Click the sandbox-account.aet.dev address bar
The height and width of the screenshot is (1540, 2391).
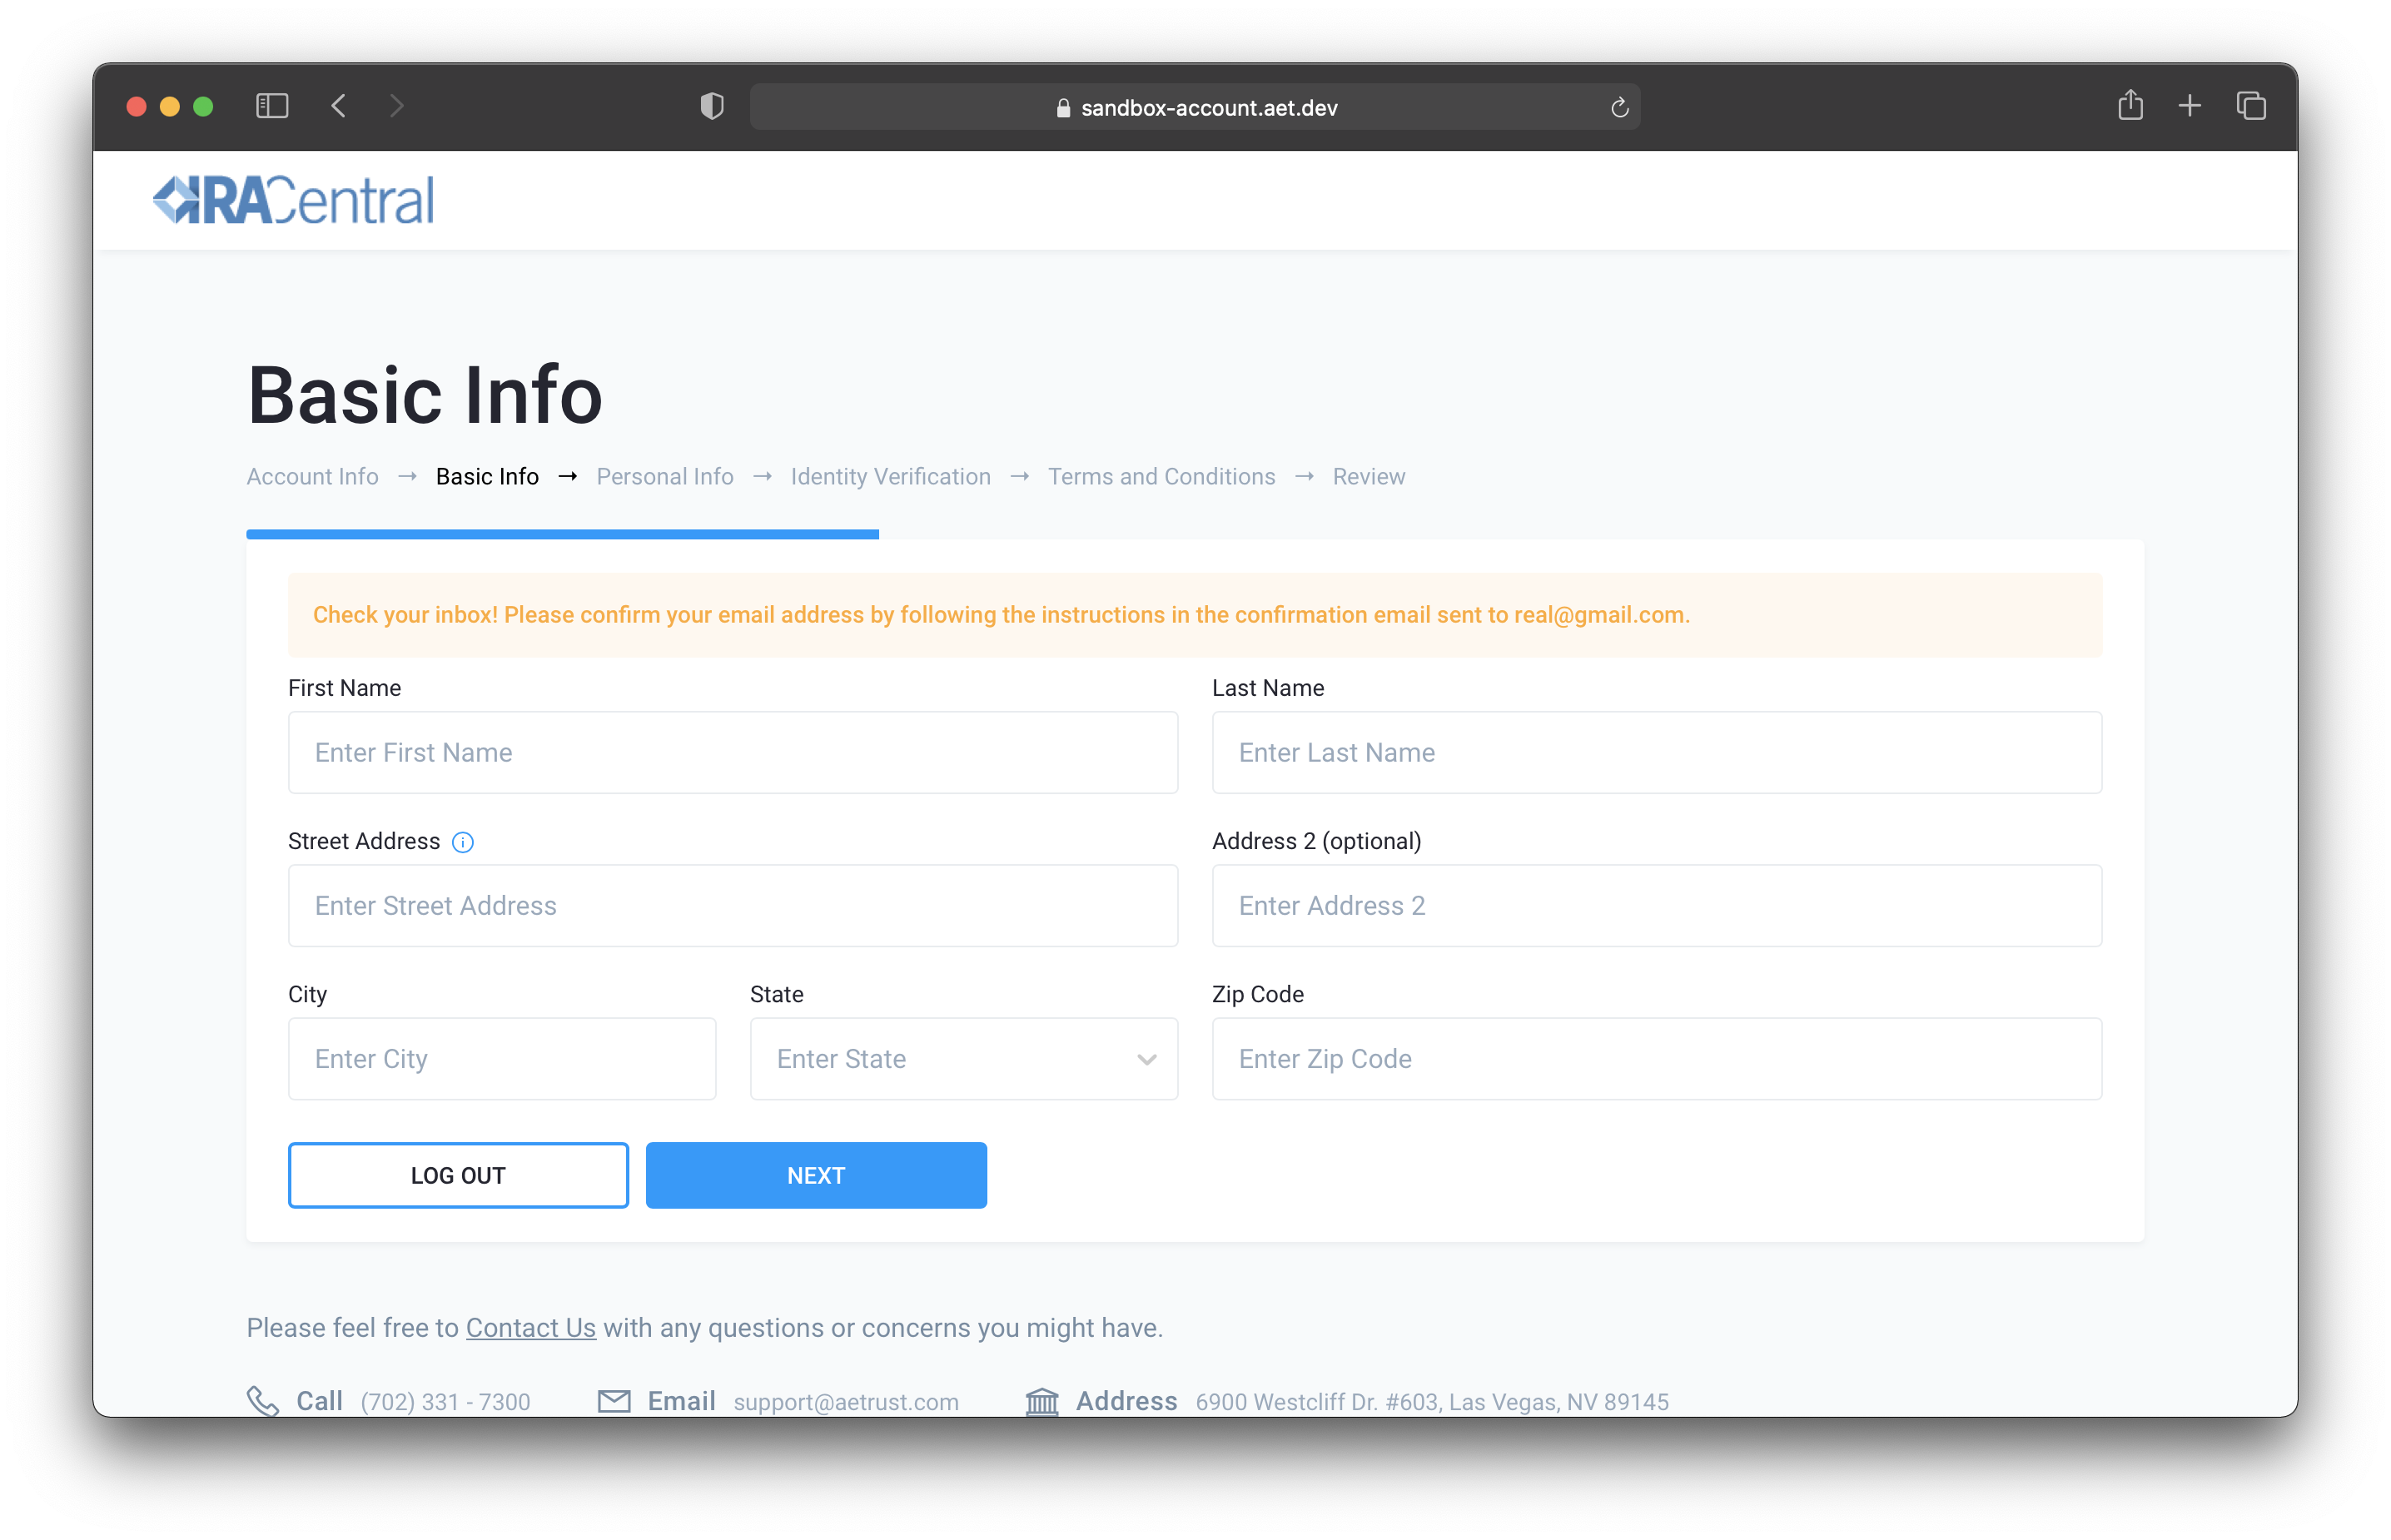point(1195,108)
